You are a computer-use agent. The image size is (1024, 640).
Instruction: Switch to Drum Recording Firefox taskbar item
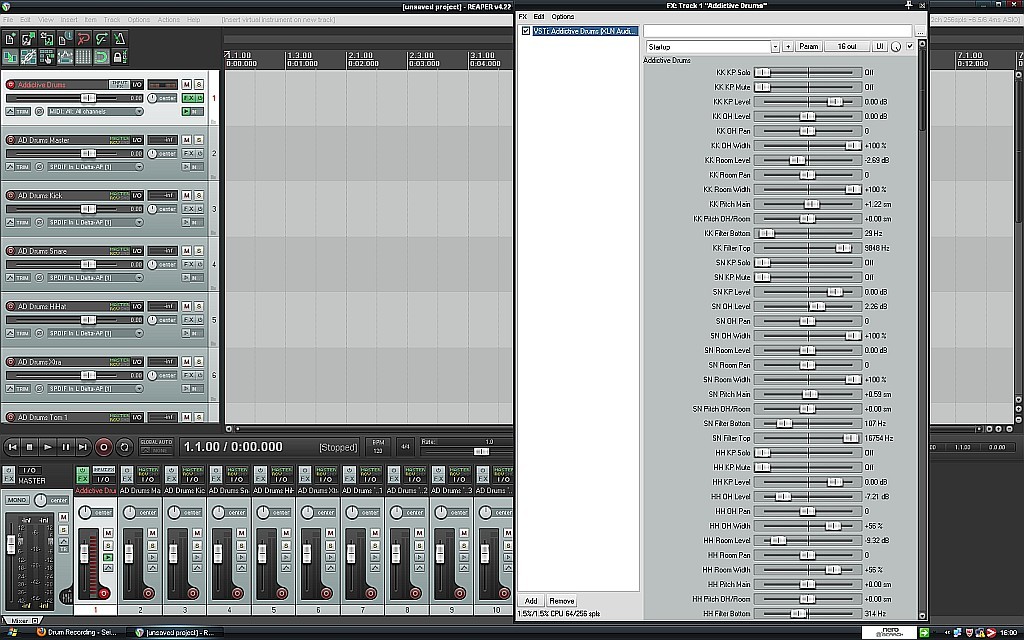click(x=77, y=633)
